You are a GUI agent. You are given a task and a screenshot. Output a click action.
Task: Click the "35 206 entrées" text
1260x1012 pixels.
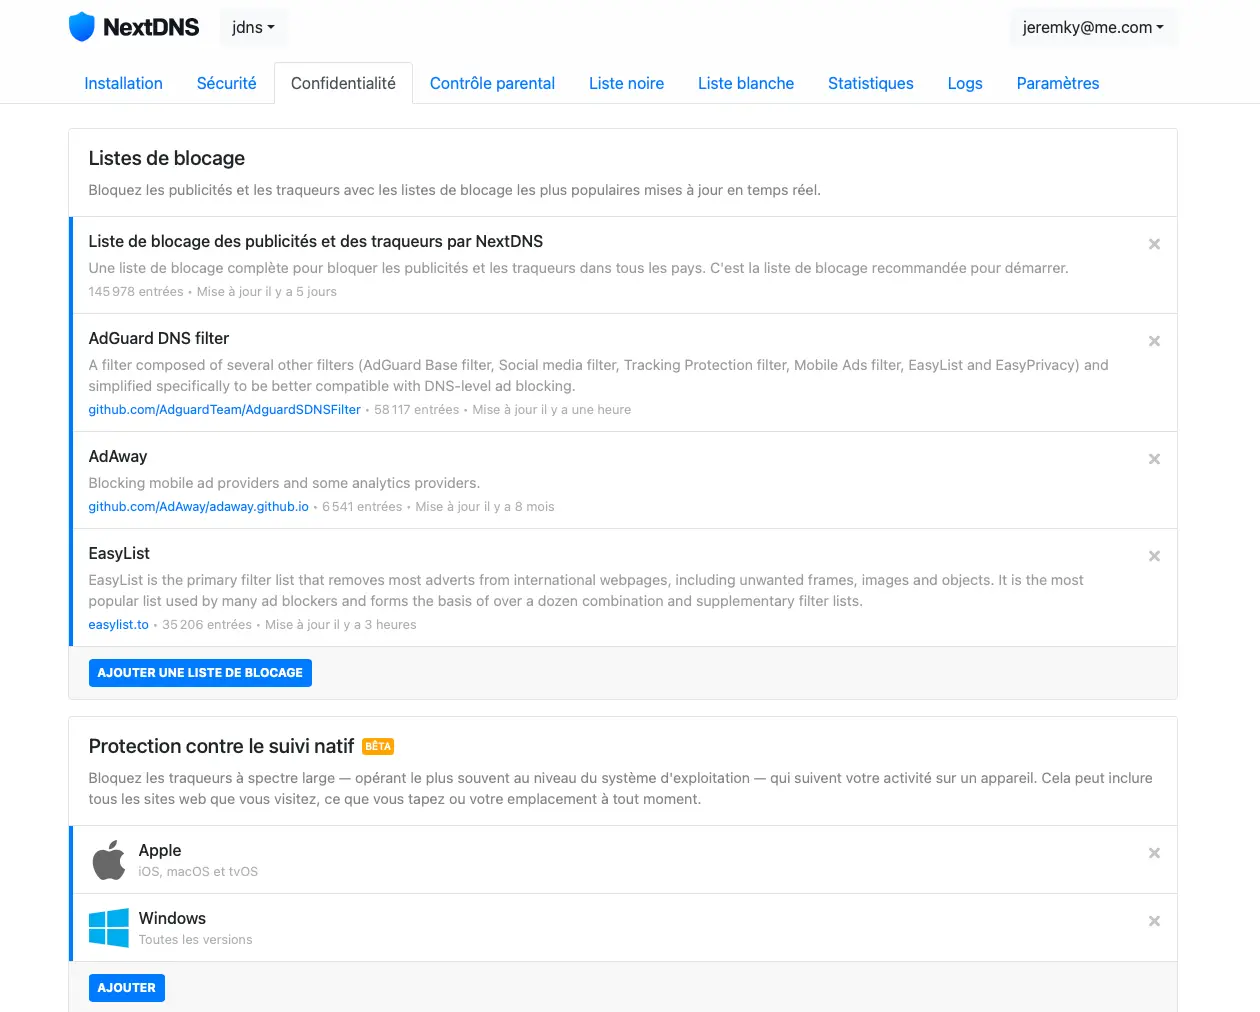(x=207, y=625)
